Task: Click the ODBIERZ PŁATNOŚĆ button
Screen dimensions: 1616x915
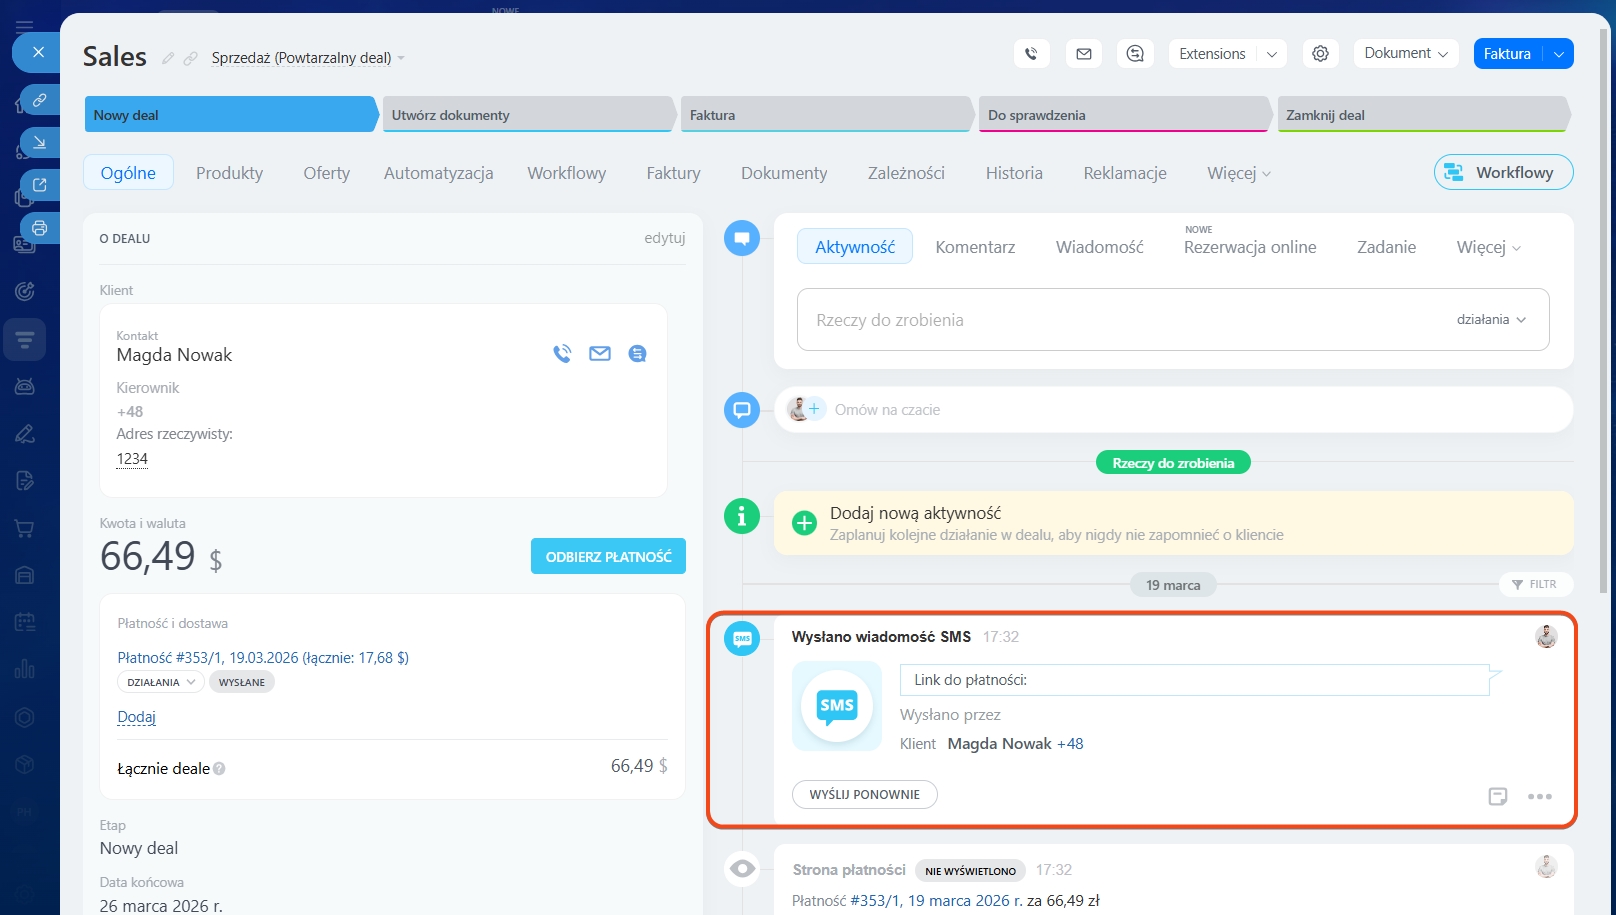Action: [x=608, y=557]
